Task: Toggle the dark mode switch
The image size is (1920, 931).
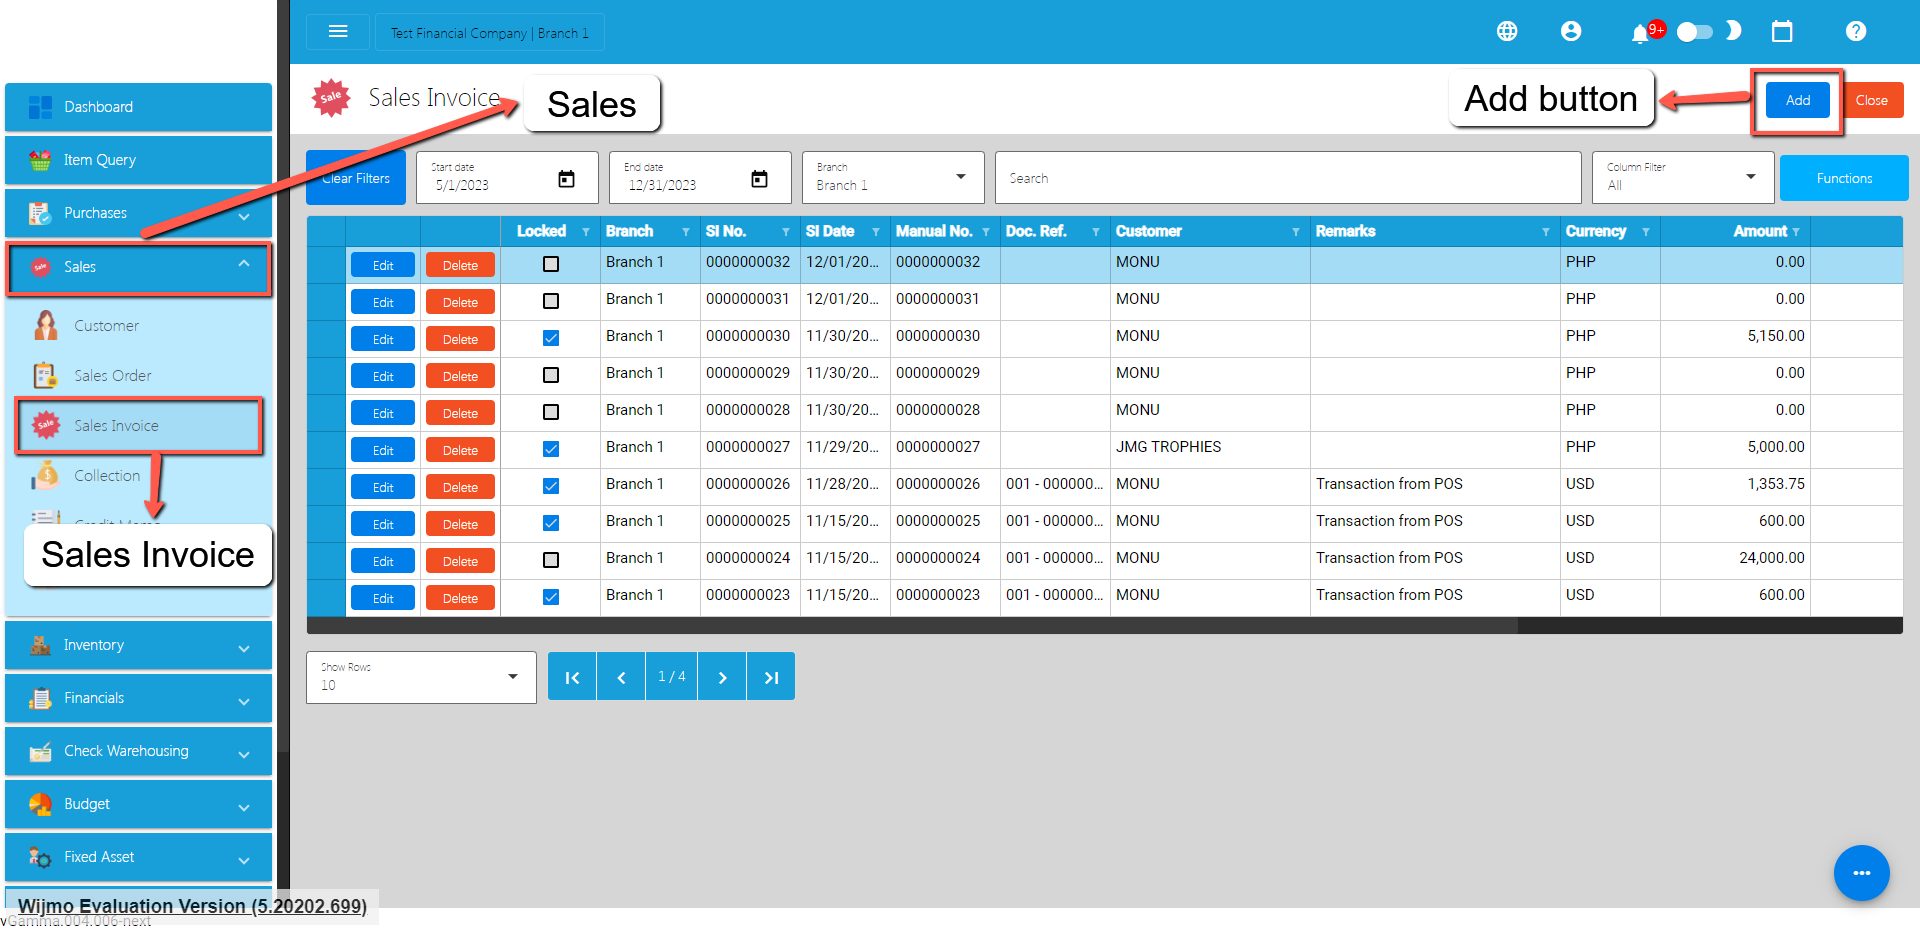Action: 1695,32
